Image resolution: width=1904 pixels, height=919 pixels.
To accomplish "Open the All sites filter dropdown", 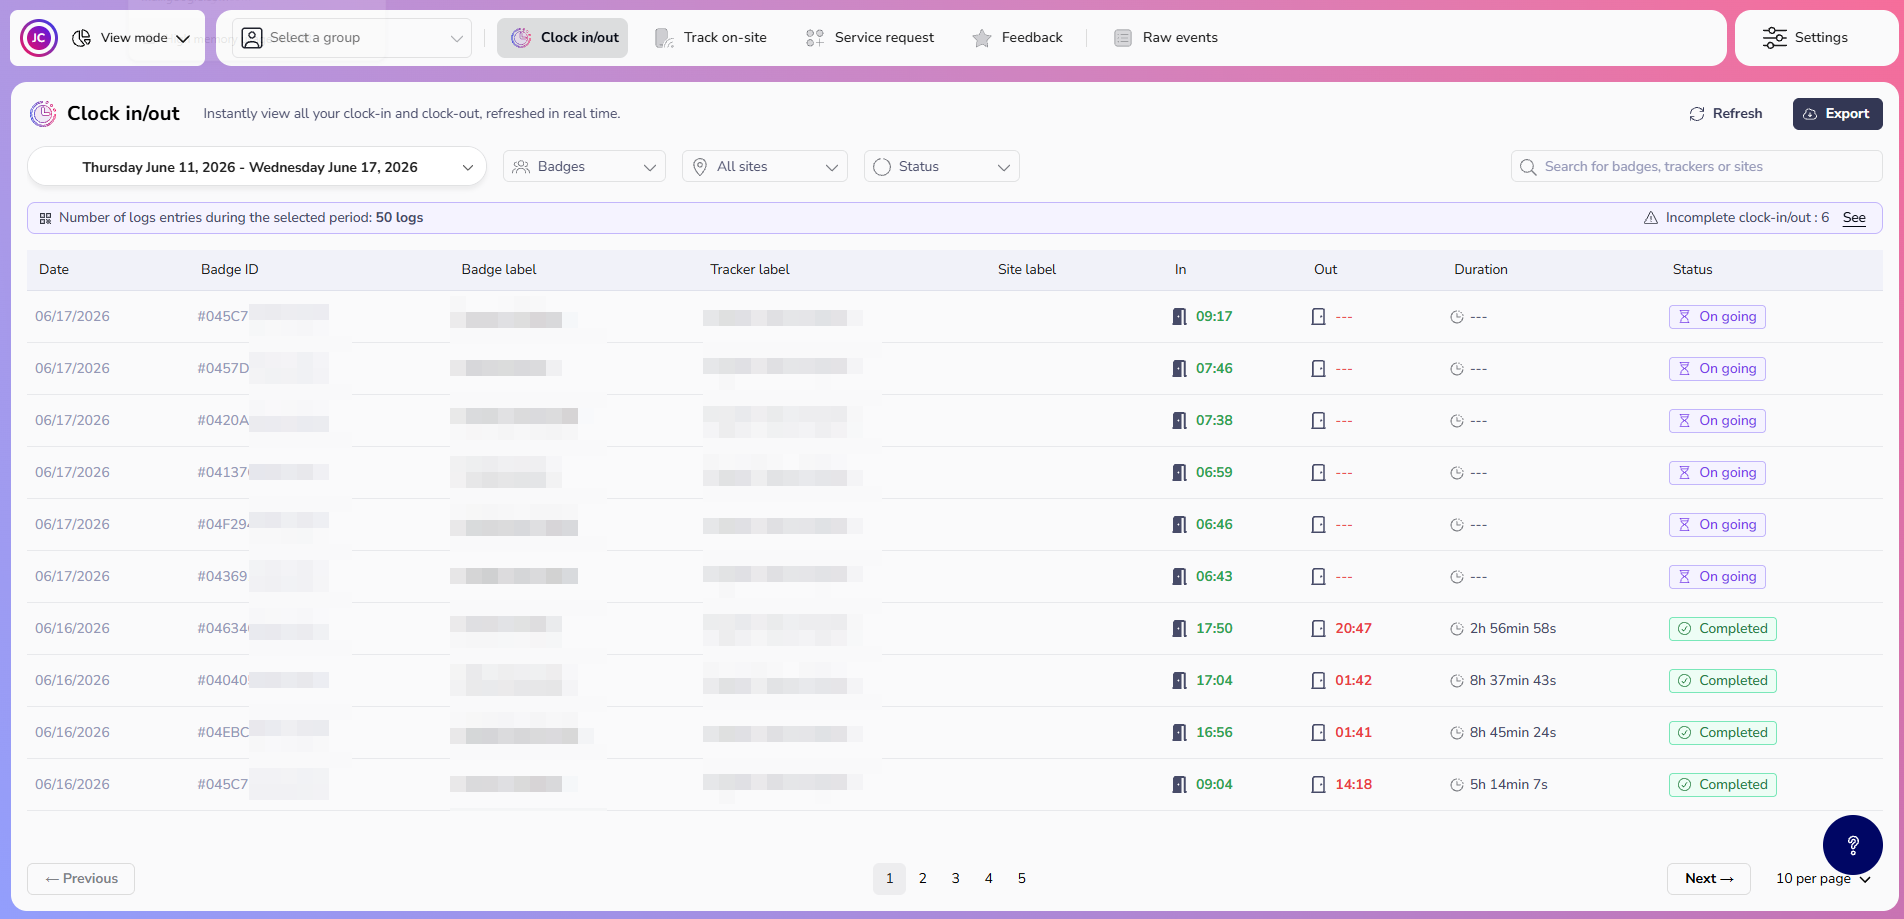I will pos(765,167).
